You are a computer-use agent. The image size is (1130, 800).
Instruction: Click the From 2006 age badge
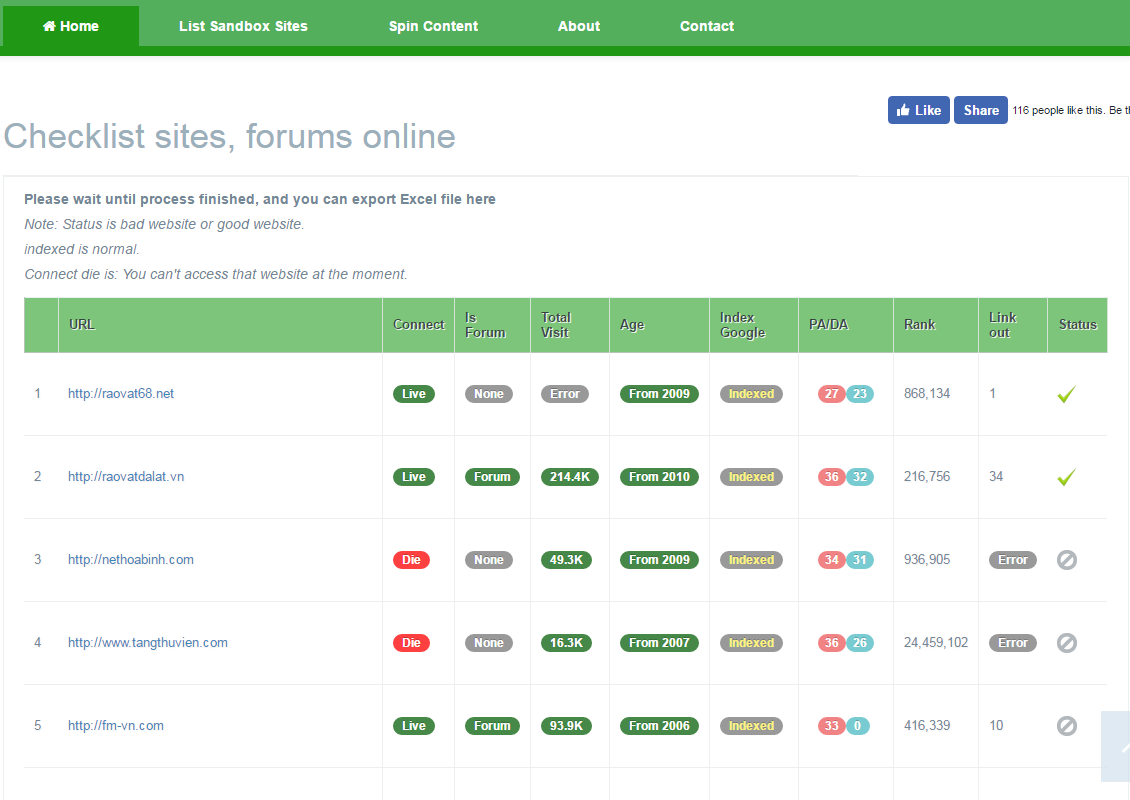(x=659, y=726)
